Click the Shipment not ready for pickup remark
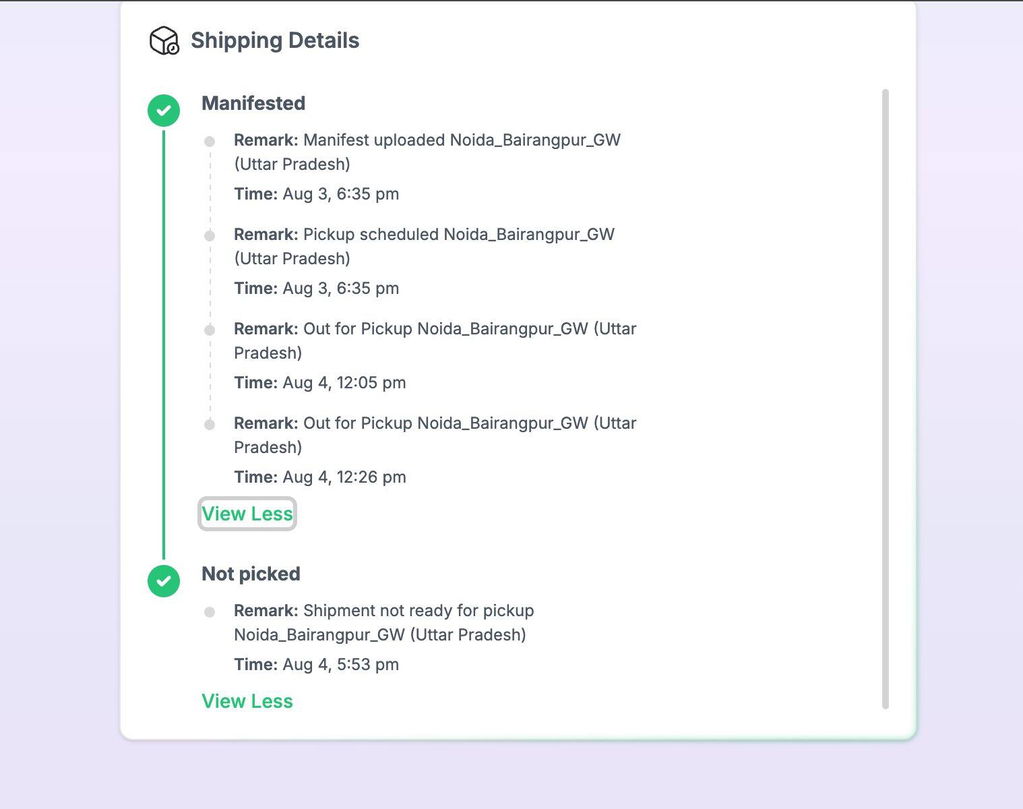 point(384,623)
